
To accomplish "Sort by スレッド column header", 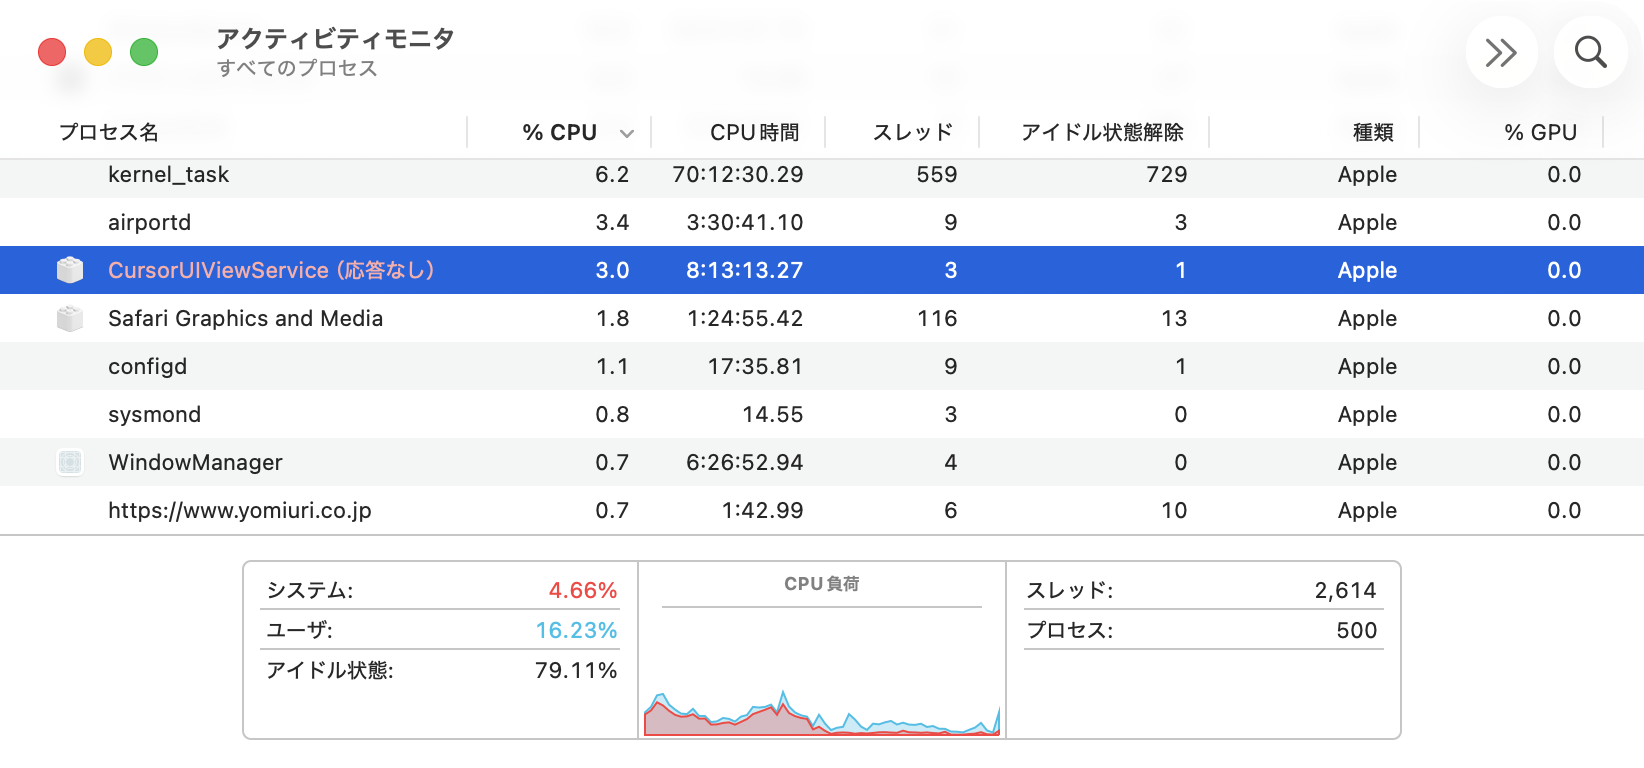I will coord(913,132).
